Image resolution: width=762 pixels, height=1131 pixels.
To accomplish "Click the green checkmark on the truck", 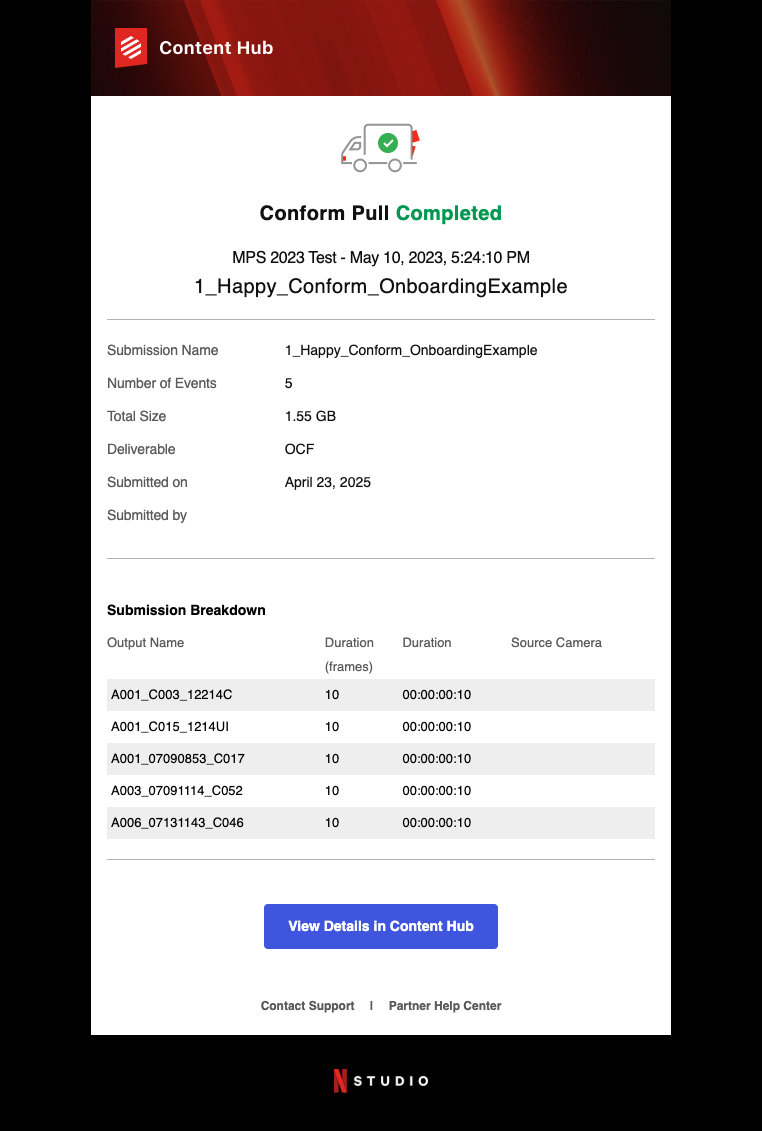I will (388, 143).
